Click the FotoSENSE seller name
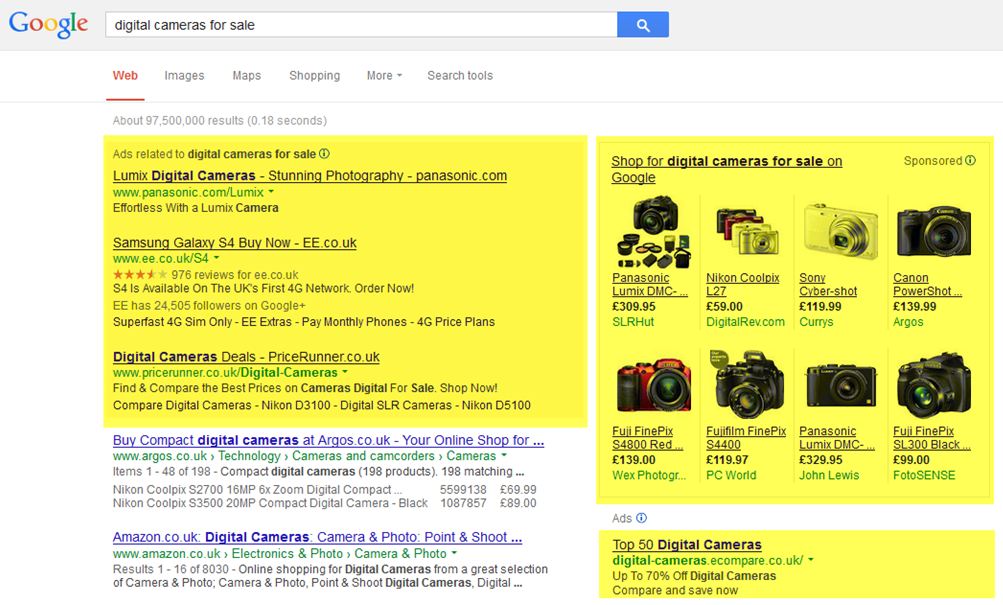This screenshot has height=605, width=1003. tap(924, 475)
